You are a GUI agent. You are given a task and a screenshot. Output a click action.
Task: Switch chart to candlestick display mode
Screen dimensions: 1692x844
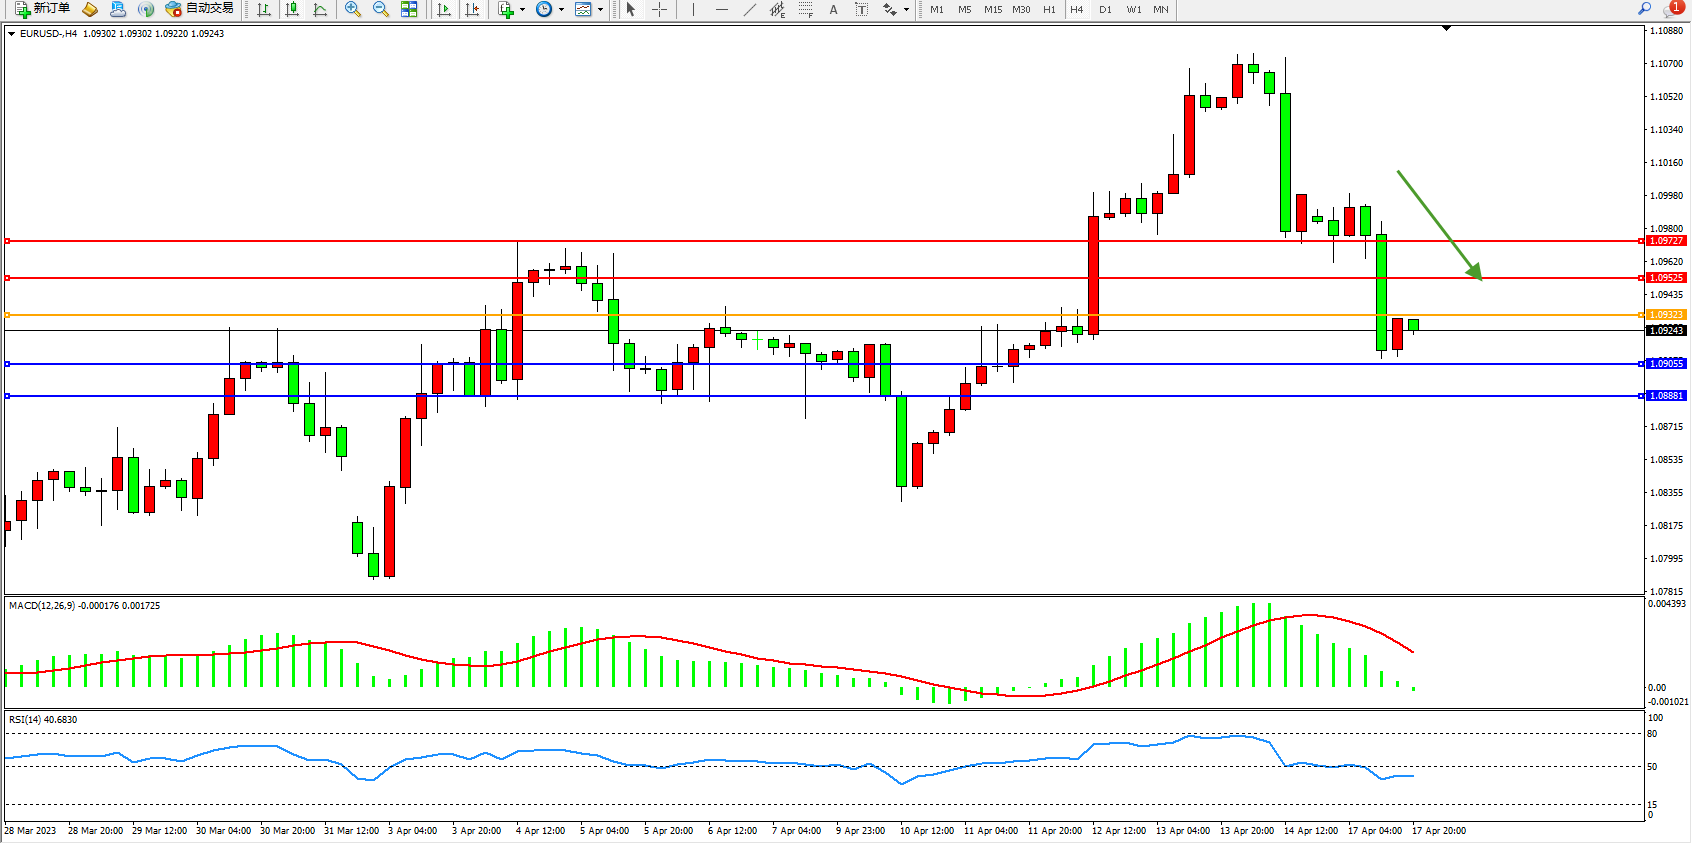coord(292,9)
